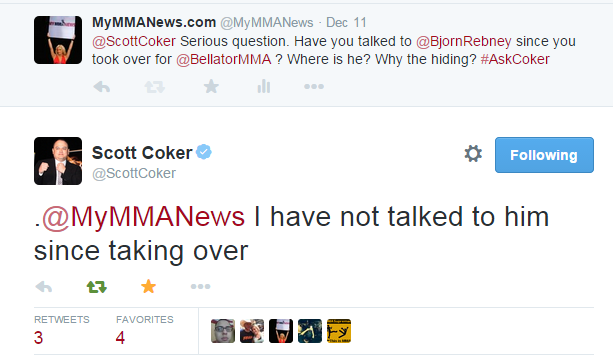The width and height of the screenshot is (613, 363).
Task: Open the @BellatorMMA mention link
Action: 224,59
